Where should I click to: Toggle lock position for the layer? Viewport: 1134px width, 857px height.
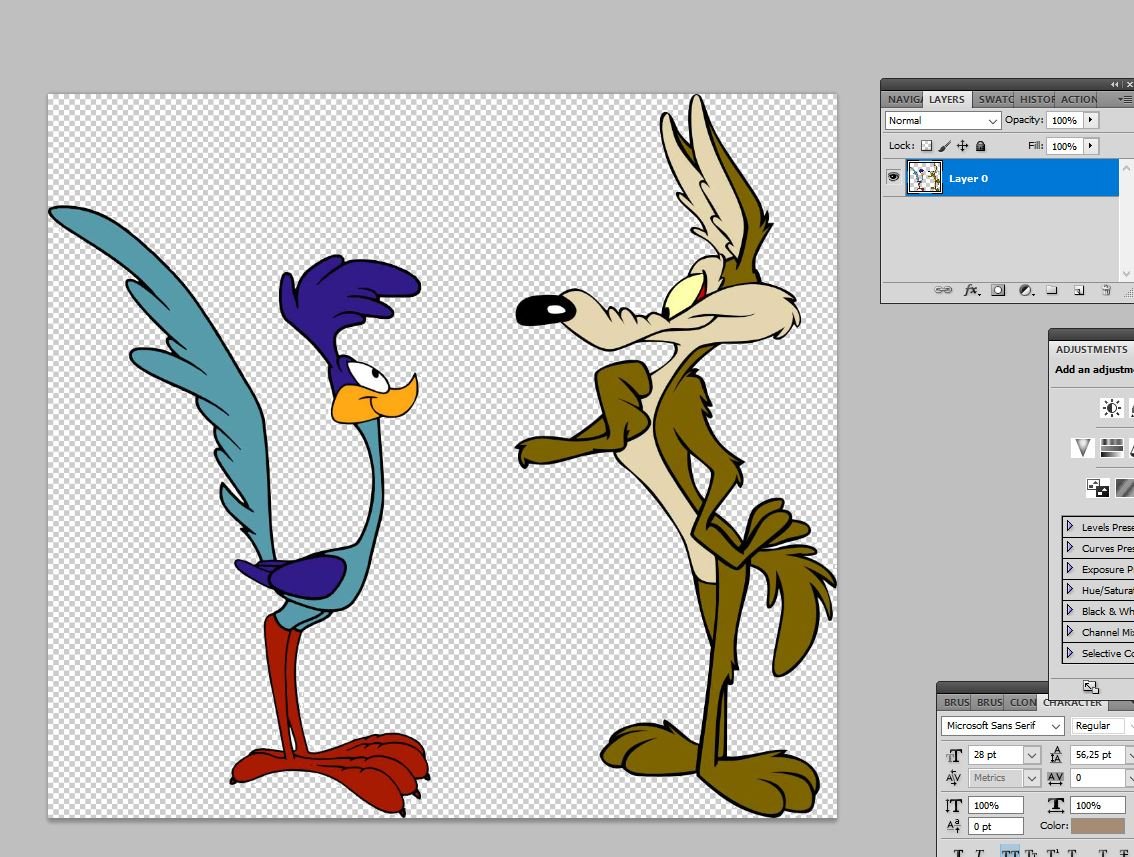coord(963,145)
